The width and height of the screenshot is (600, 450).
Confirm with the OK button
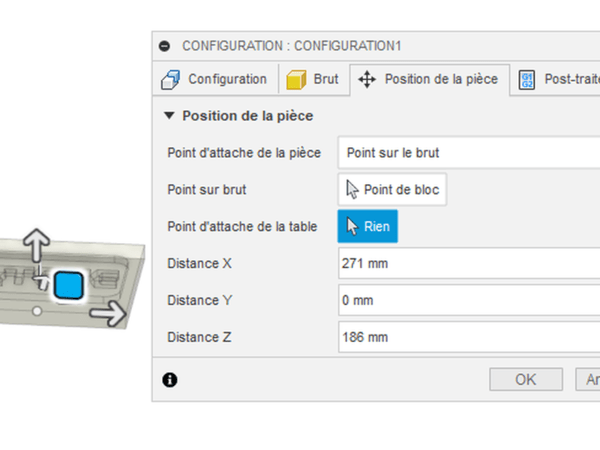(x=525, y=380)
